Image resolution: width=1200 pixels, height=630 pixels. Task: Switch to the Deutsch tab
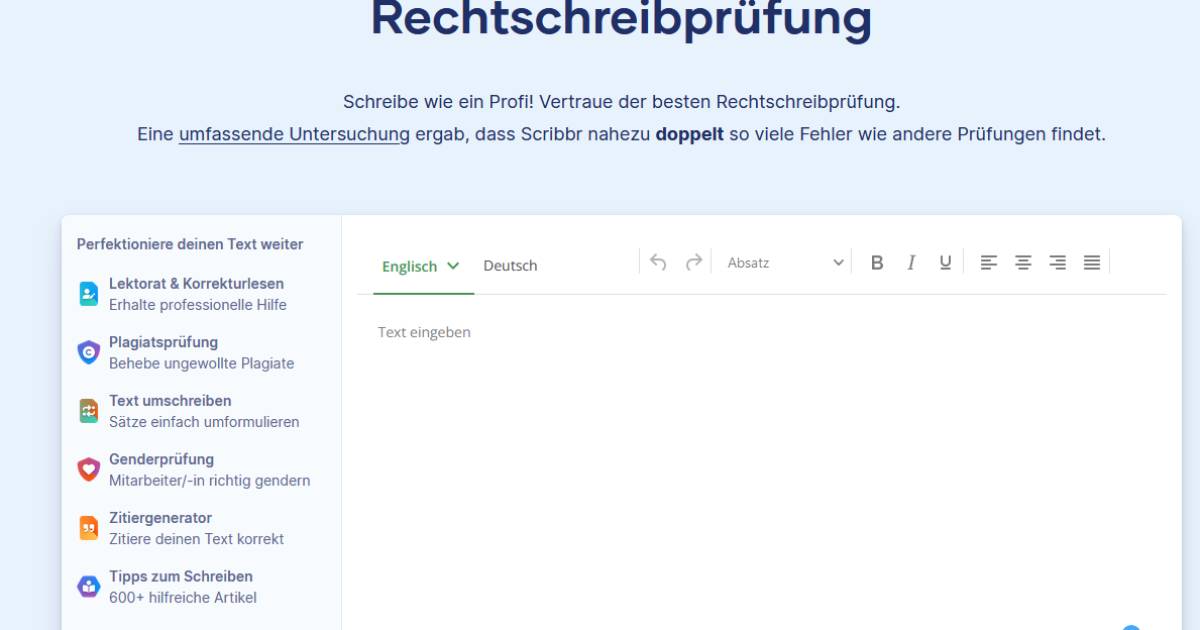[510, 266]
